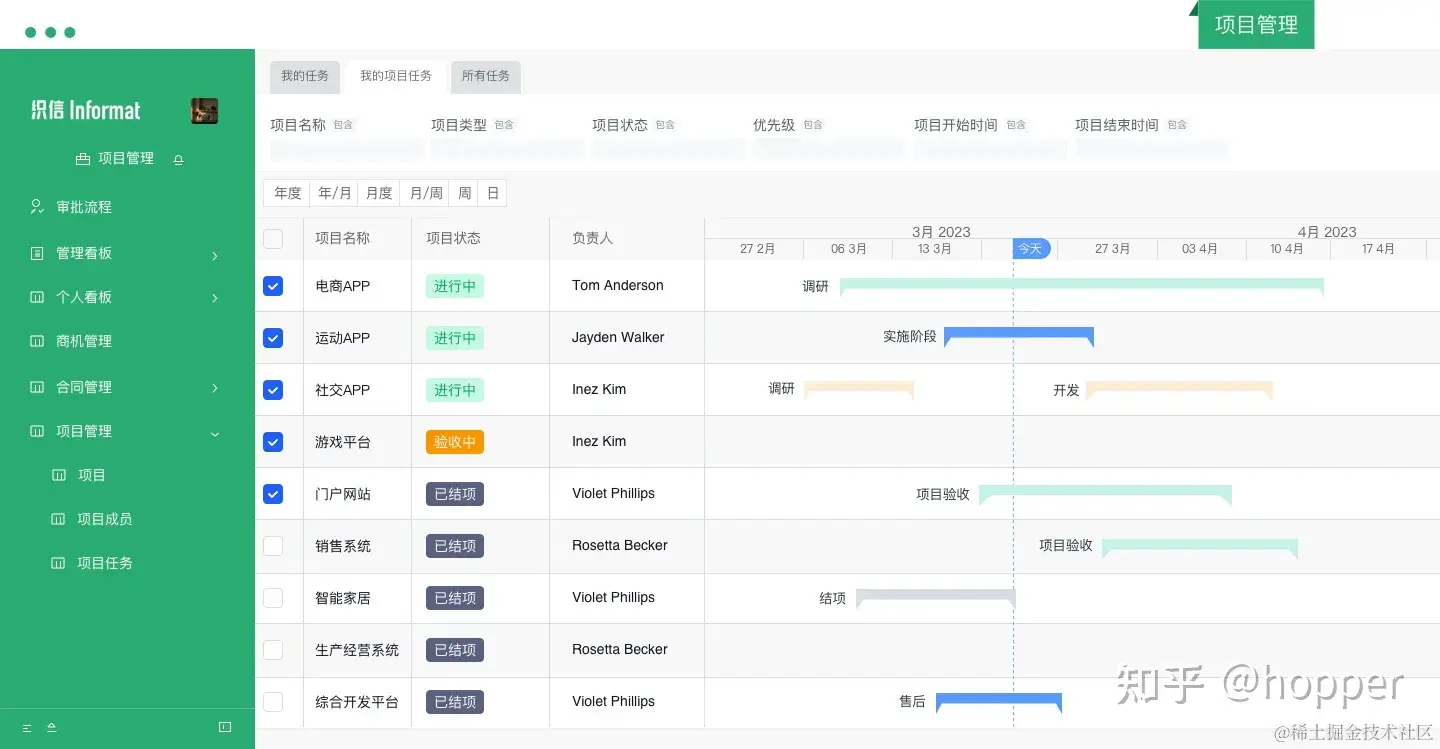
Task: Uncheck the 门户网站 row checkbox
Action: click(273, 494)
